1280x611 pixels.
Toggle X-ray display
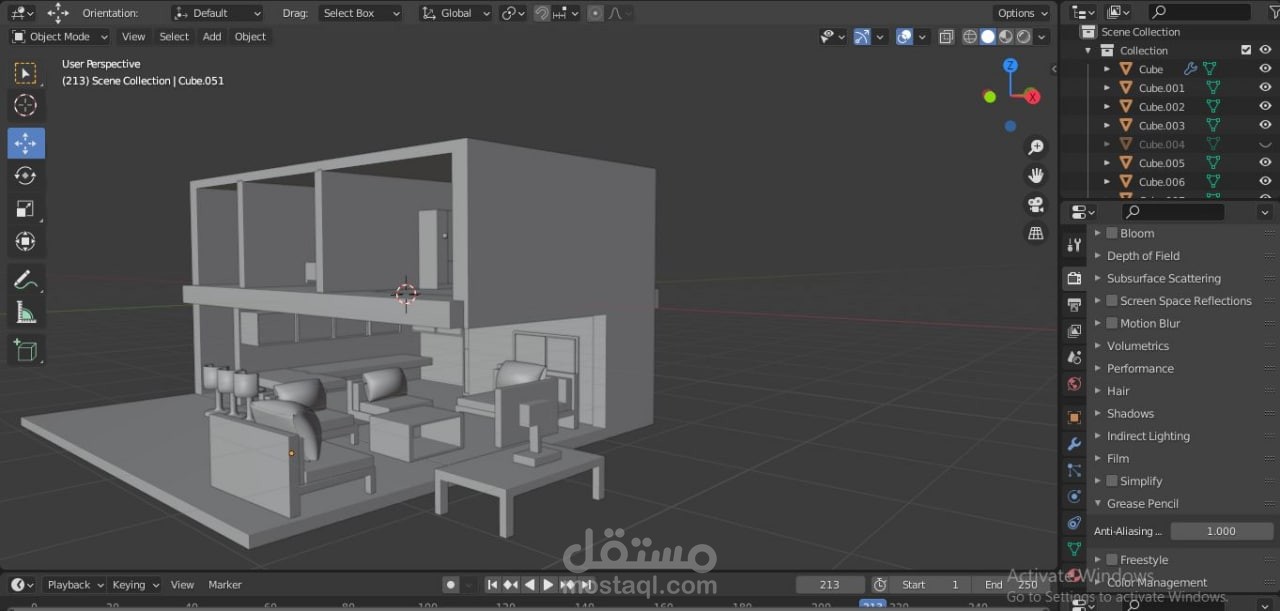click(947, 37)
